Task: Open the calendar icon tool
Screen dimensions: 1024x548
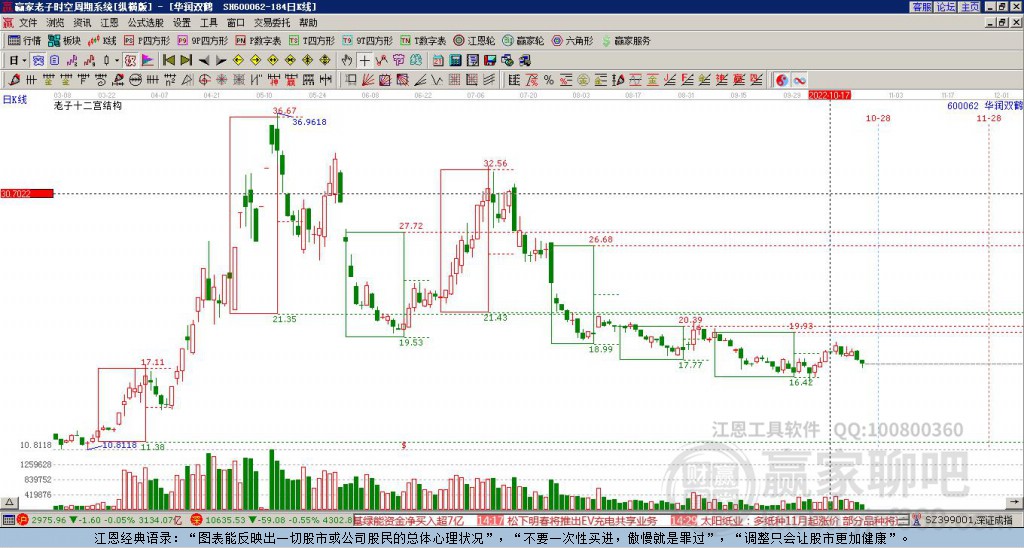Action: pos(438,61)
